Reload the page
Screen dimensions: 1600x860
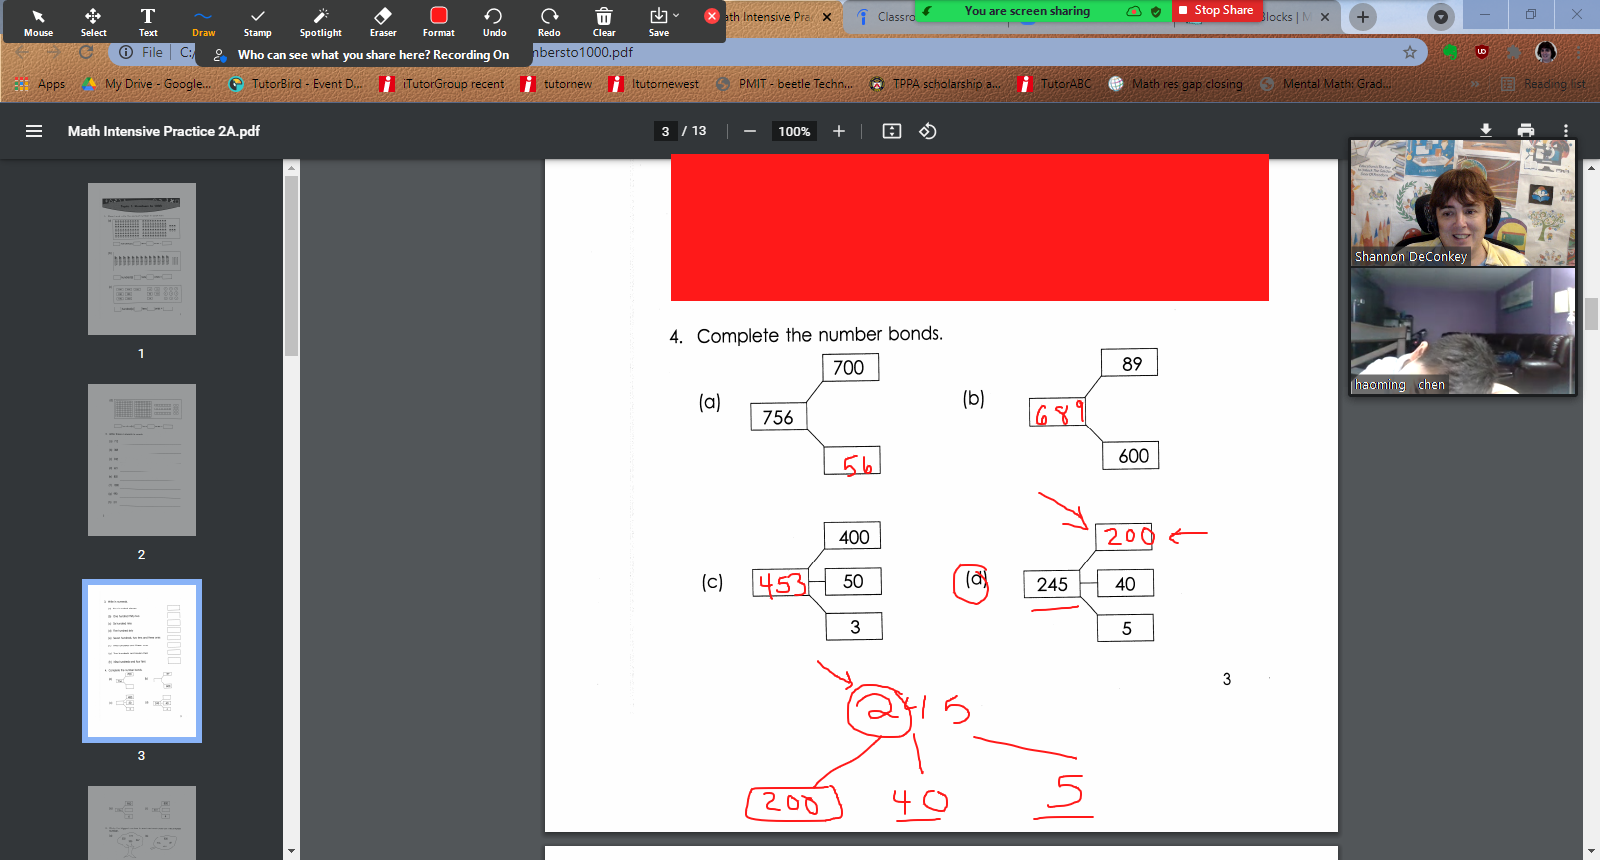86,52
